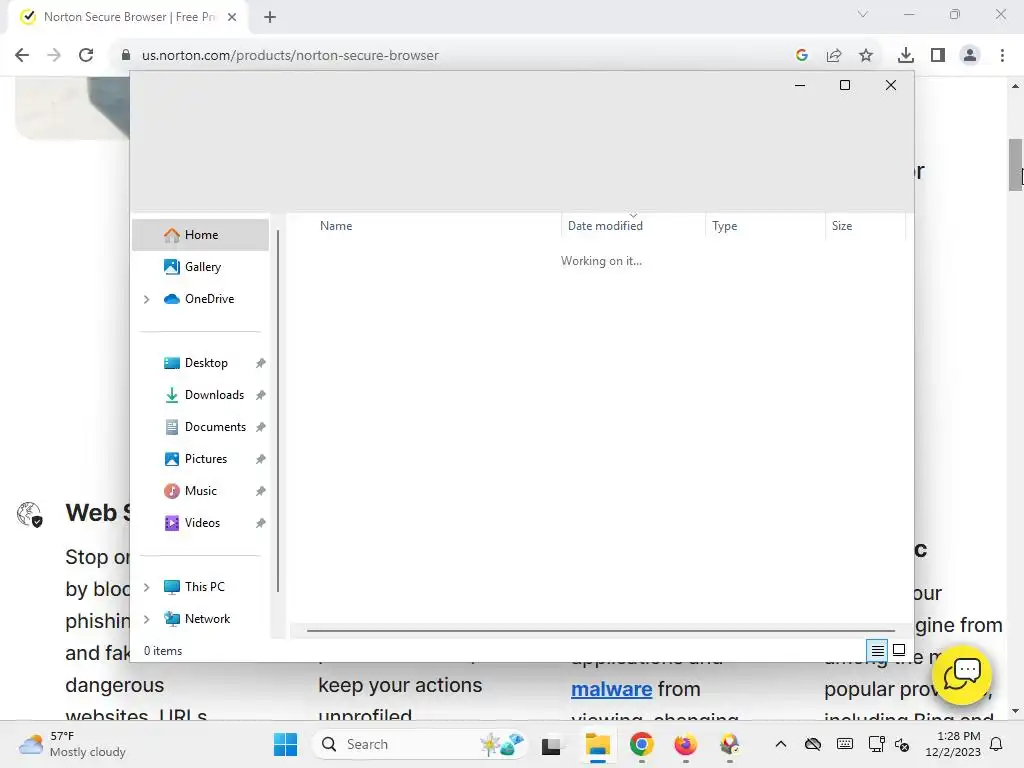Open a new Chrome tab

pos(270,17)
